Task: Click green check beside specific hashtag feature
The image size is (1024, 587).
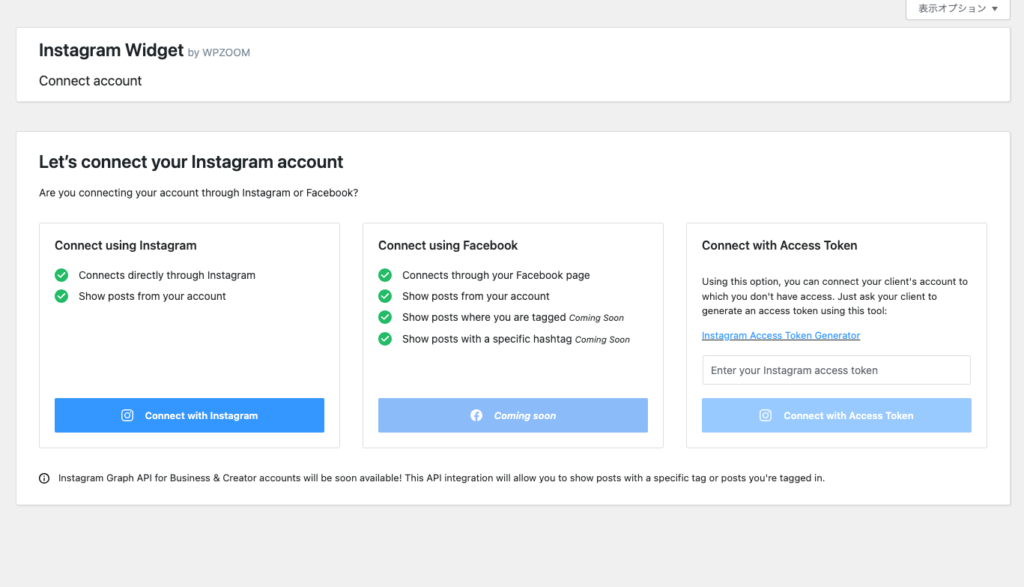Action: click(x=385, y=339)
